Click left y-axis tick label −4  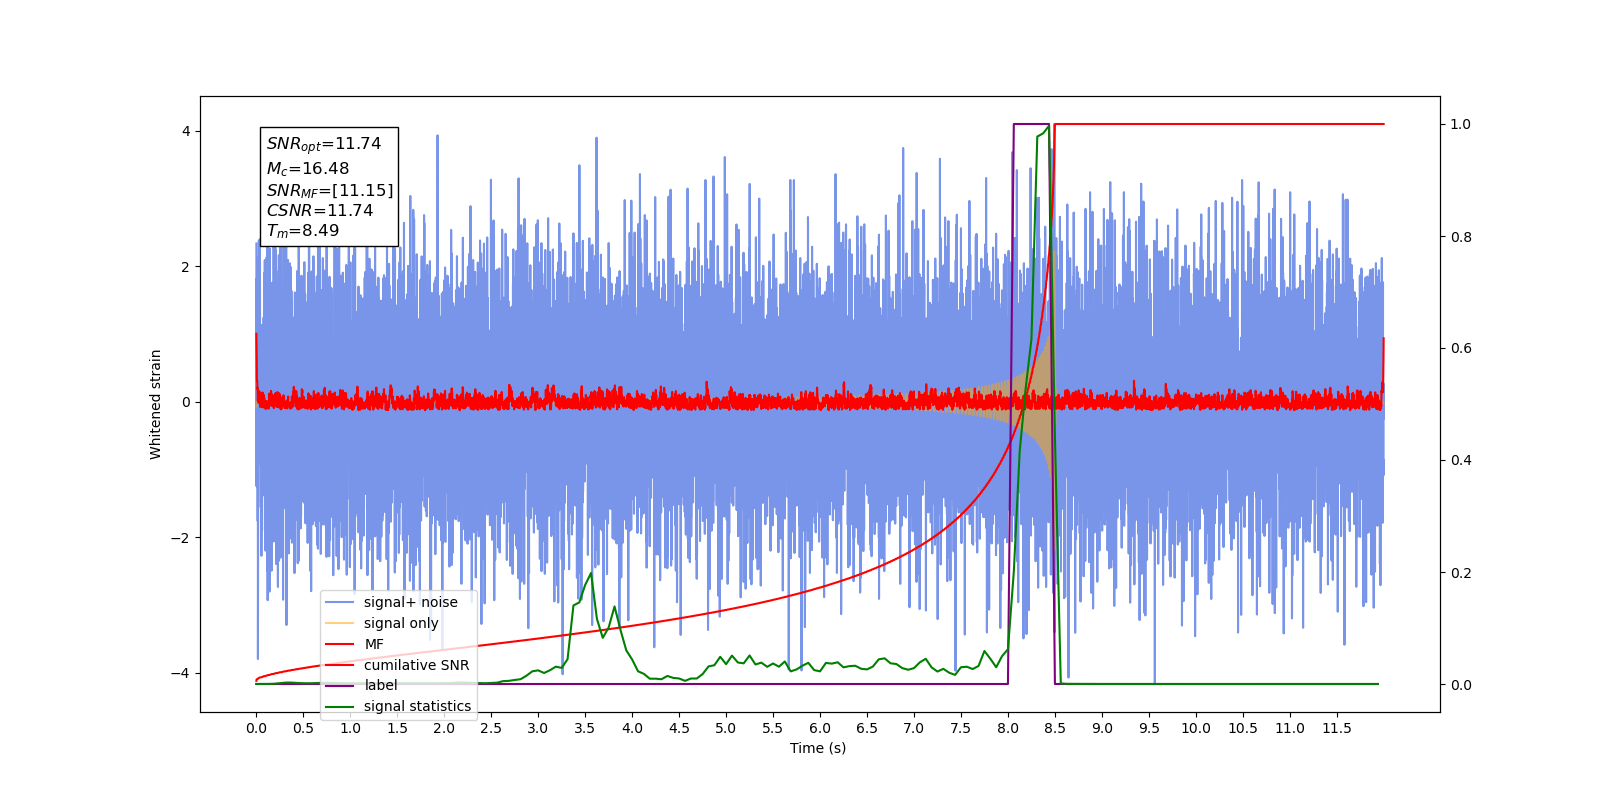[180, 673]
